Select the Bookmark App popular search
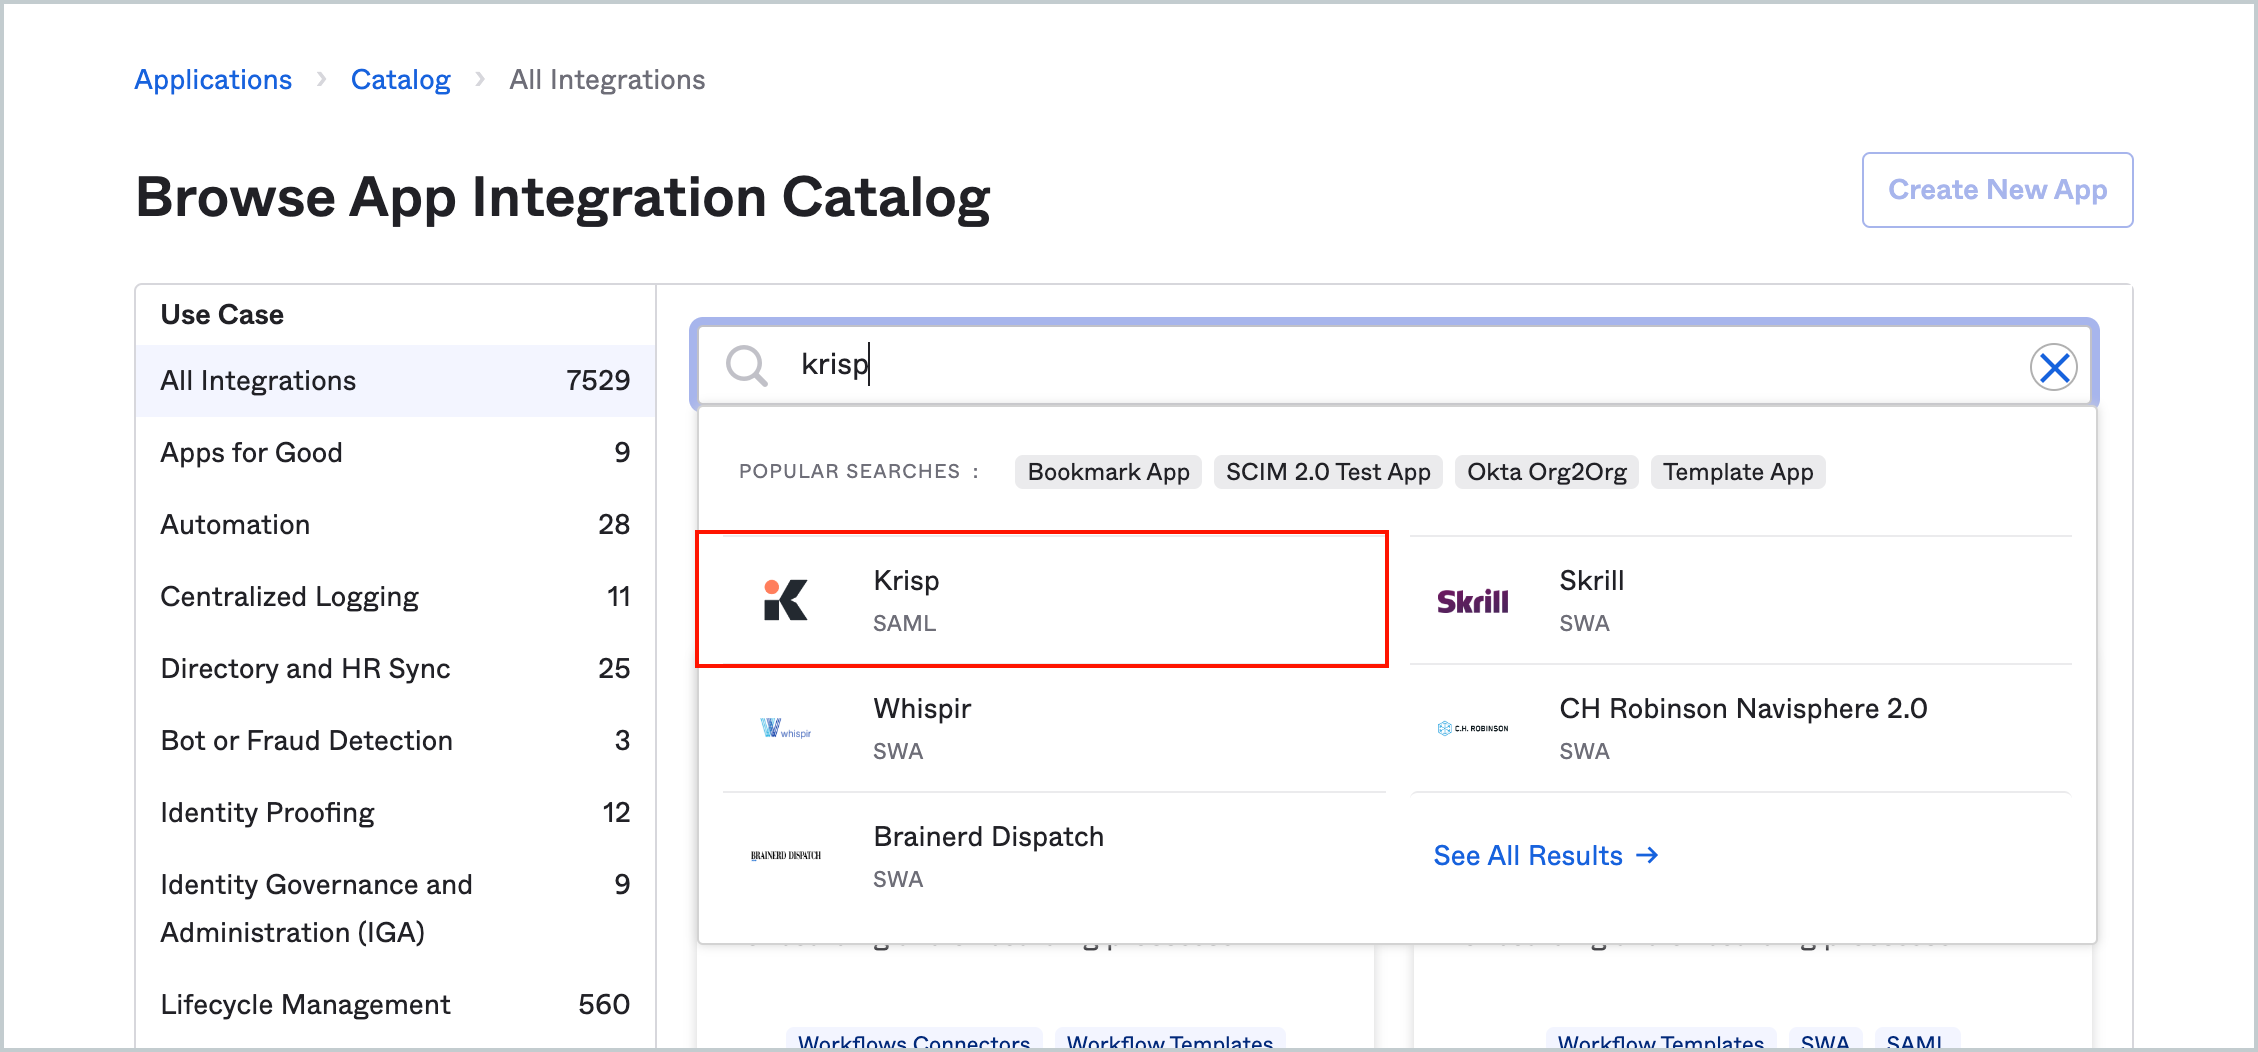Viewport: 2258px width, 1052px height. tap(1108, 472)
